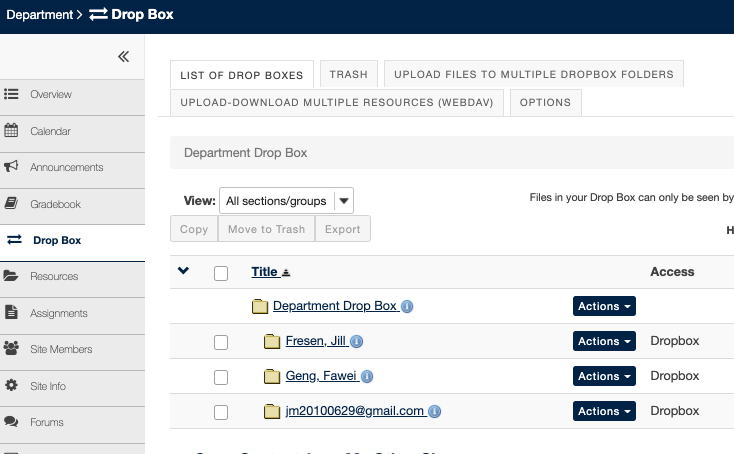
Task: Select the Geng, Fawei folder checkbox
Action: click(221, 377)
